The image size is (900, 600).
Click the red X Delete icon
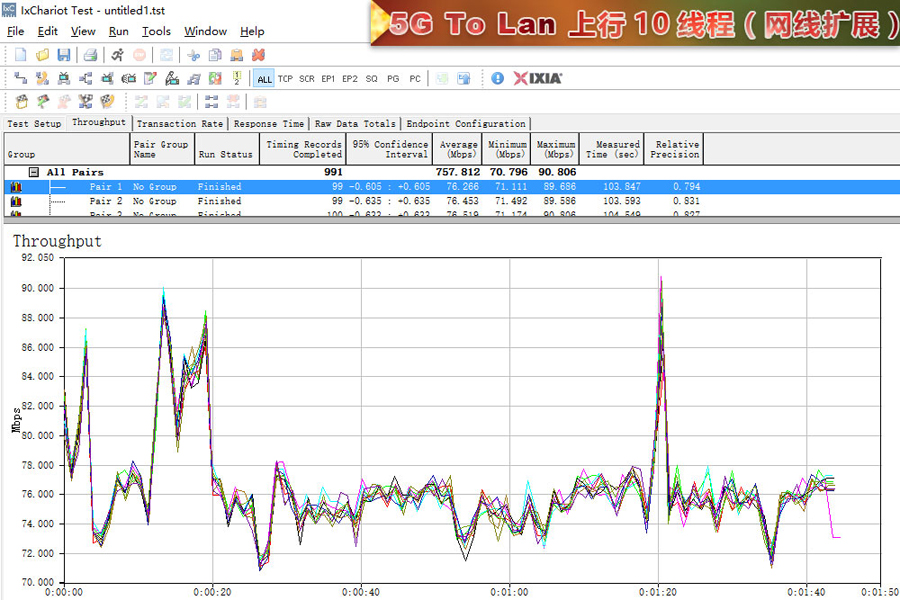pyautogui.click(x=258, y=55)
